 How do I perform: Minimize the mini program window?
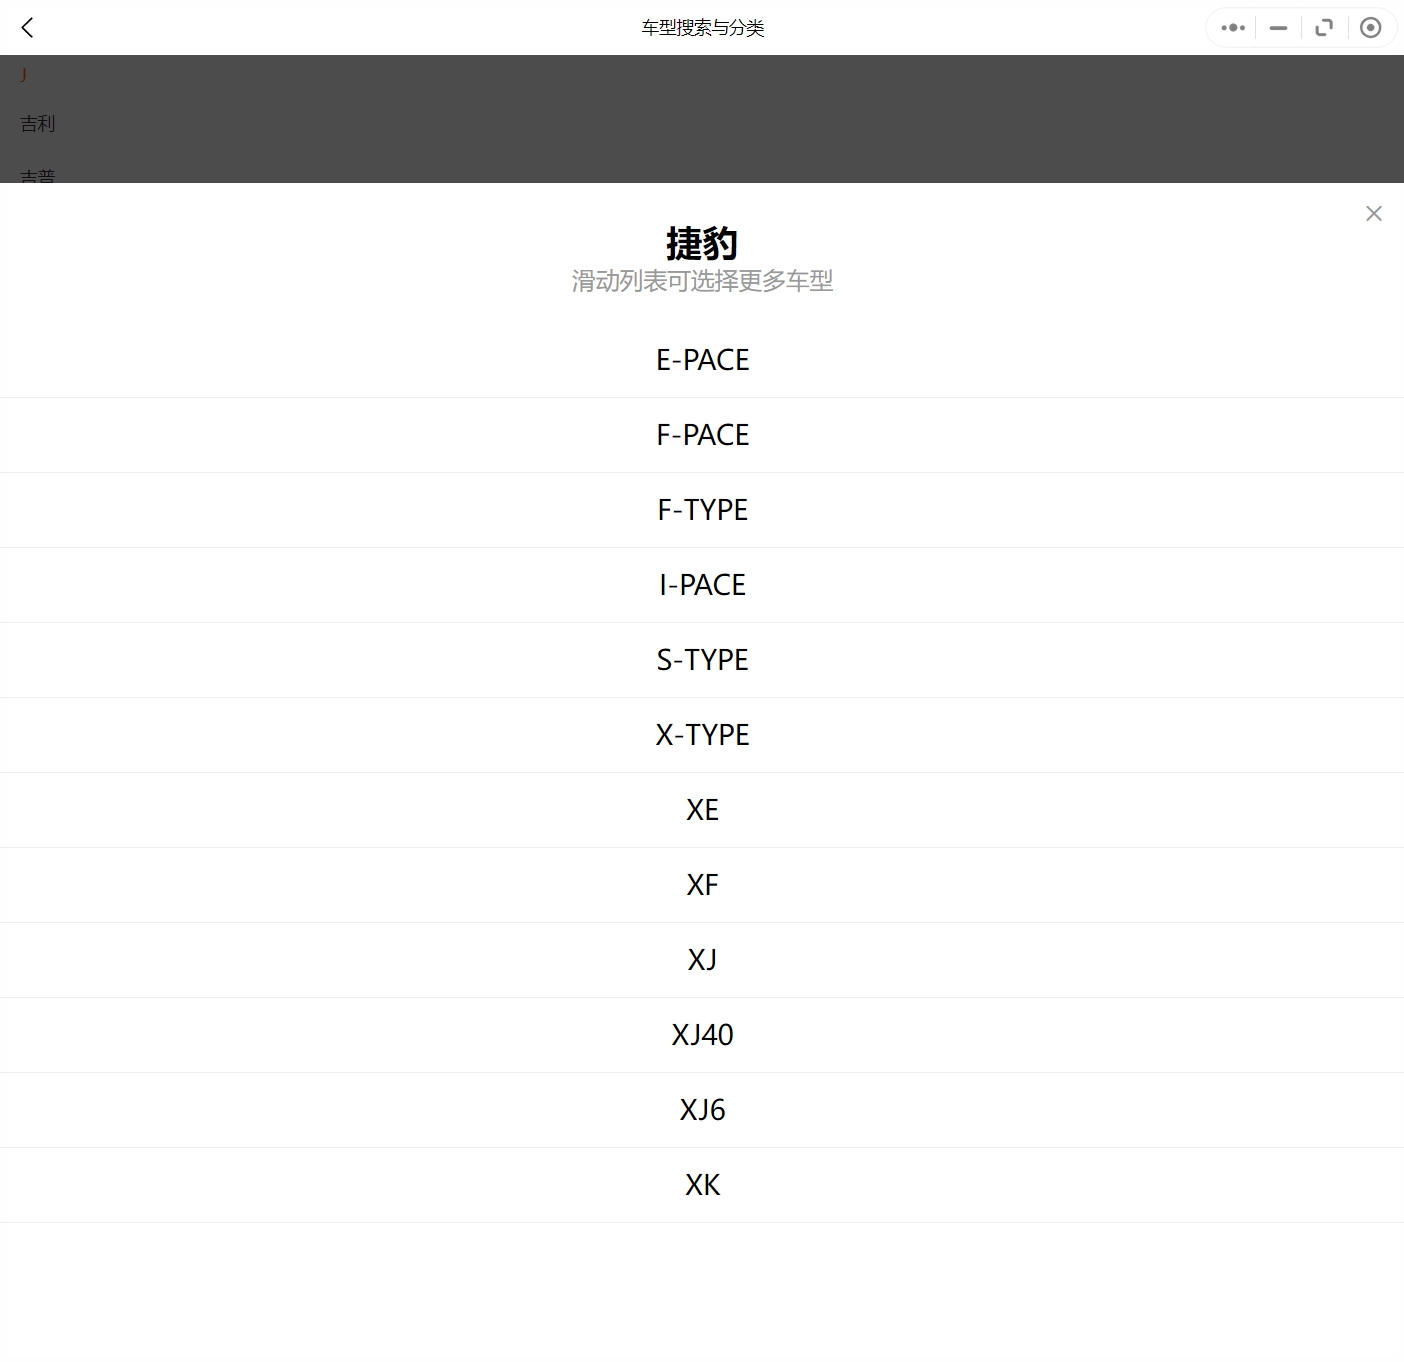coord(1278,28)
